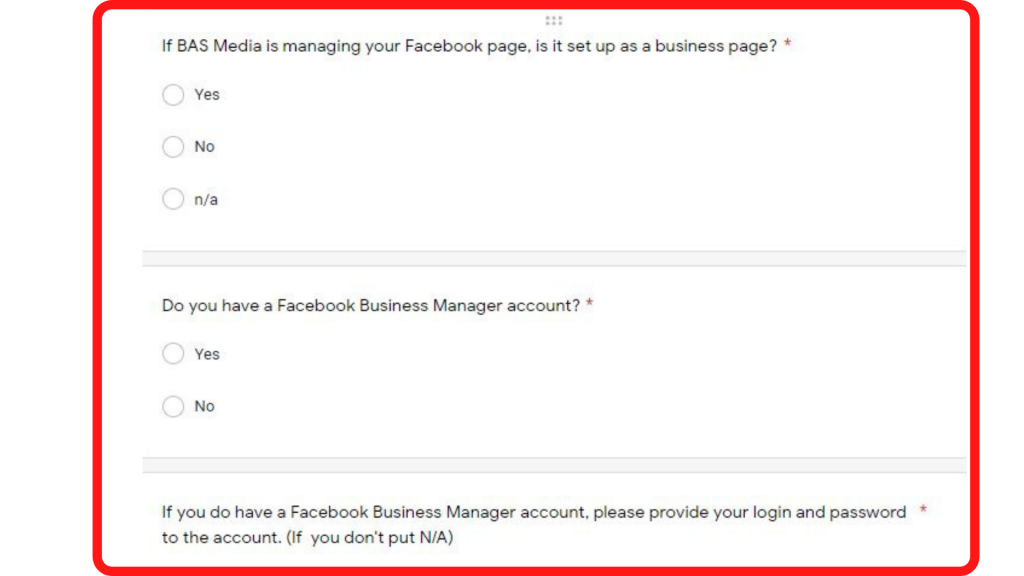This screenshot has width=1024, height=576.
Task: Select the Yes radio for business page question
Action: [173, 95]
